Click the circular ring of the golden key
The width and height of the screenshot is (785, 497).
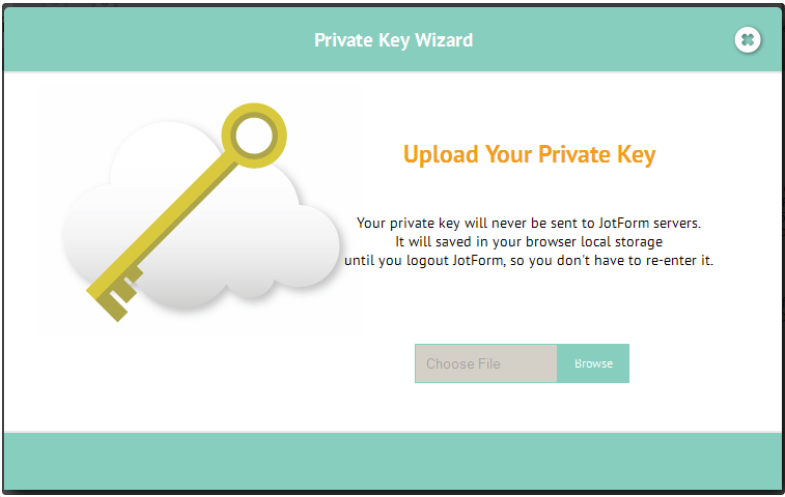pos(254,136)
